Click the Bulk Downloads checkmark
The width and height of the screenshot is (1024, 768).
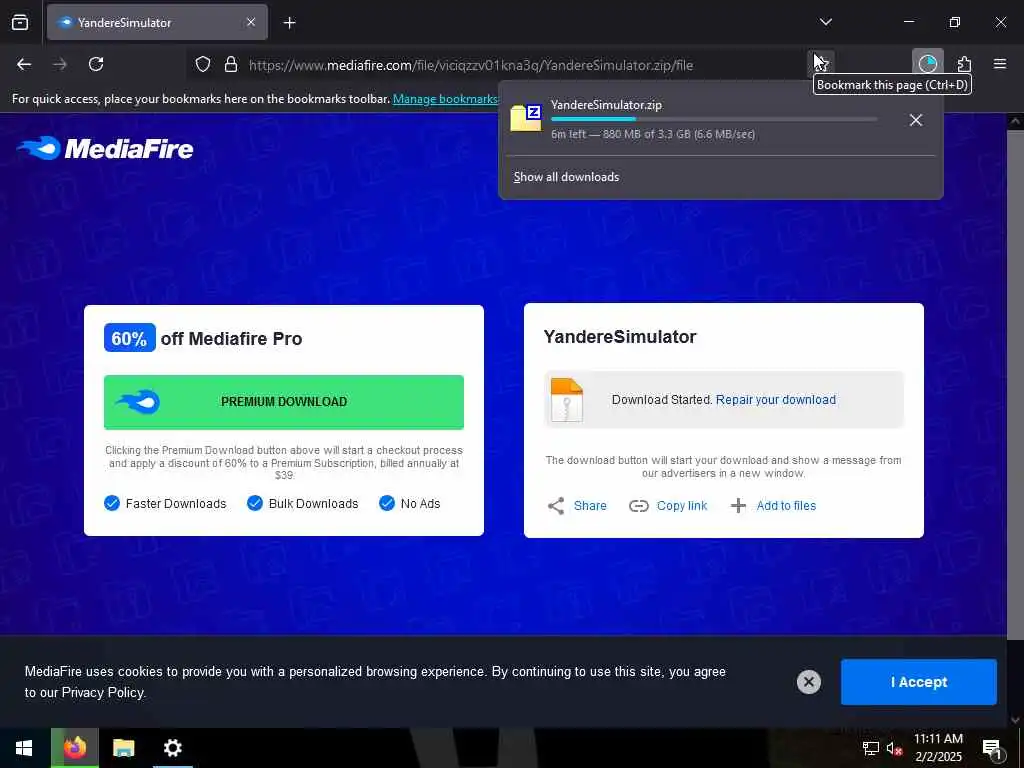[x=255, y=504]
